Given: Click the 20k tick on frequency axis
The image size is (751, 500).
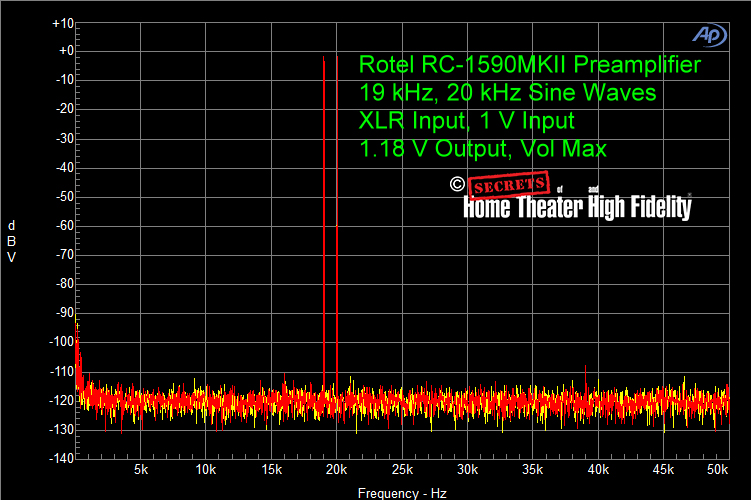Looking at the screenshot, I should pyautogui.click(x=337, y=469).
